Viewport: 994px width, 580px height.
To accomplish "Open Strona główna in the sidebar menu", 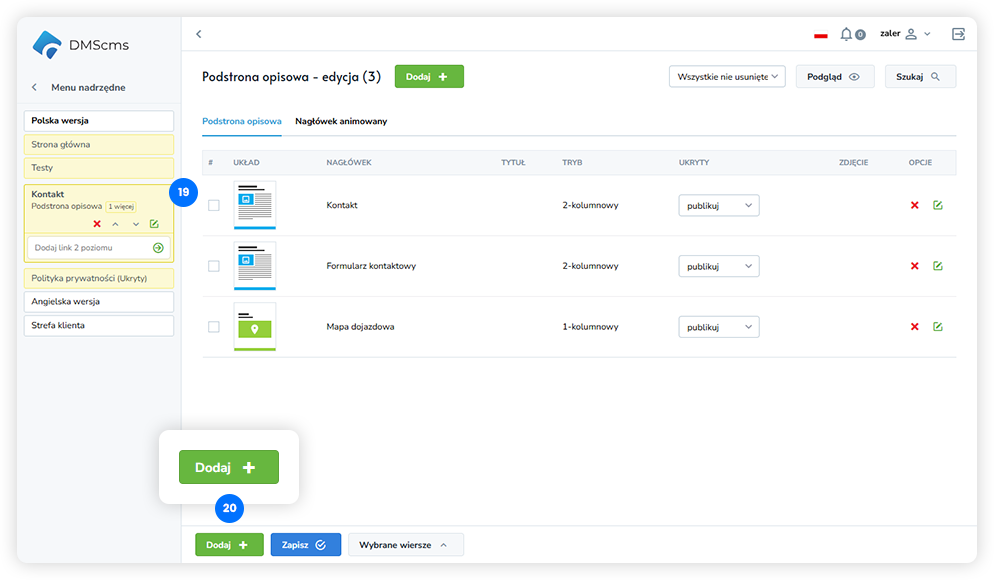I will point(98,145).
